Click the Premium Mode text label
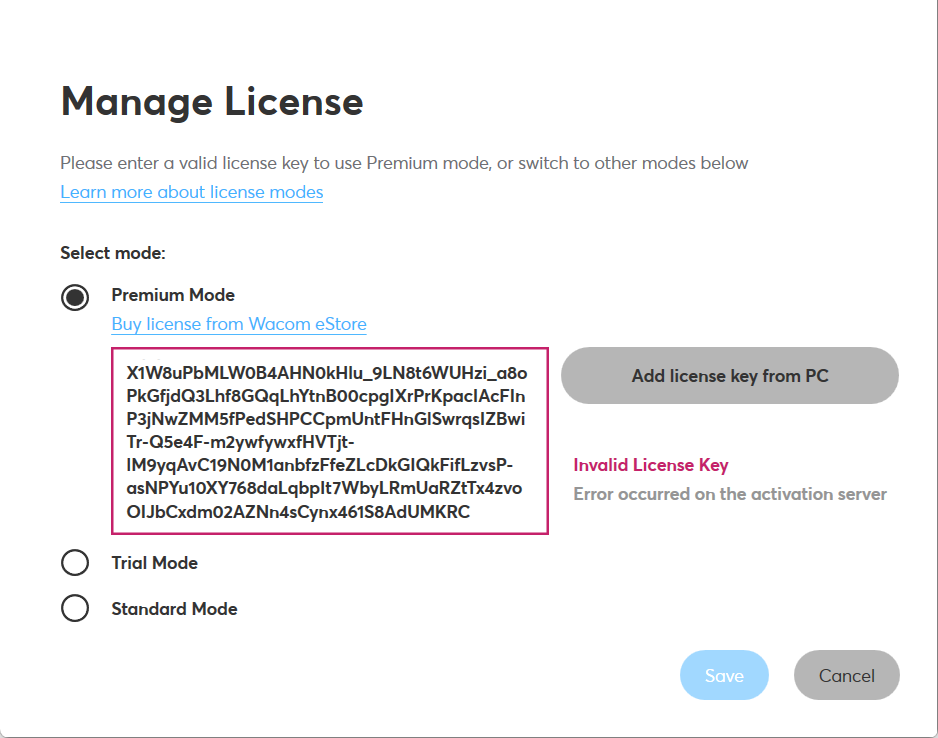938x738 pixels. 173,295
